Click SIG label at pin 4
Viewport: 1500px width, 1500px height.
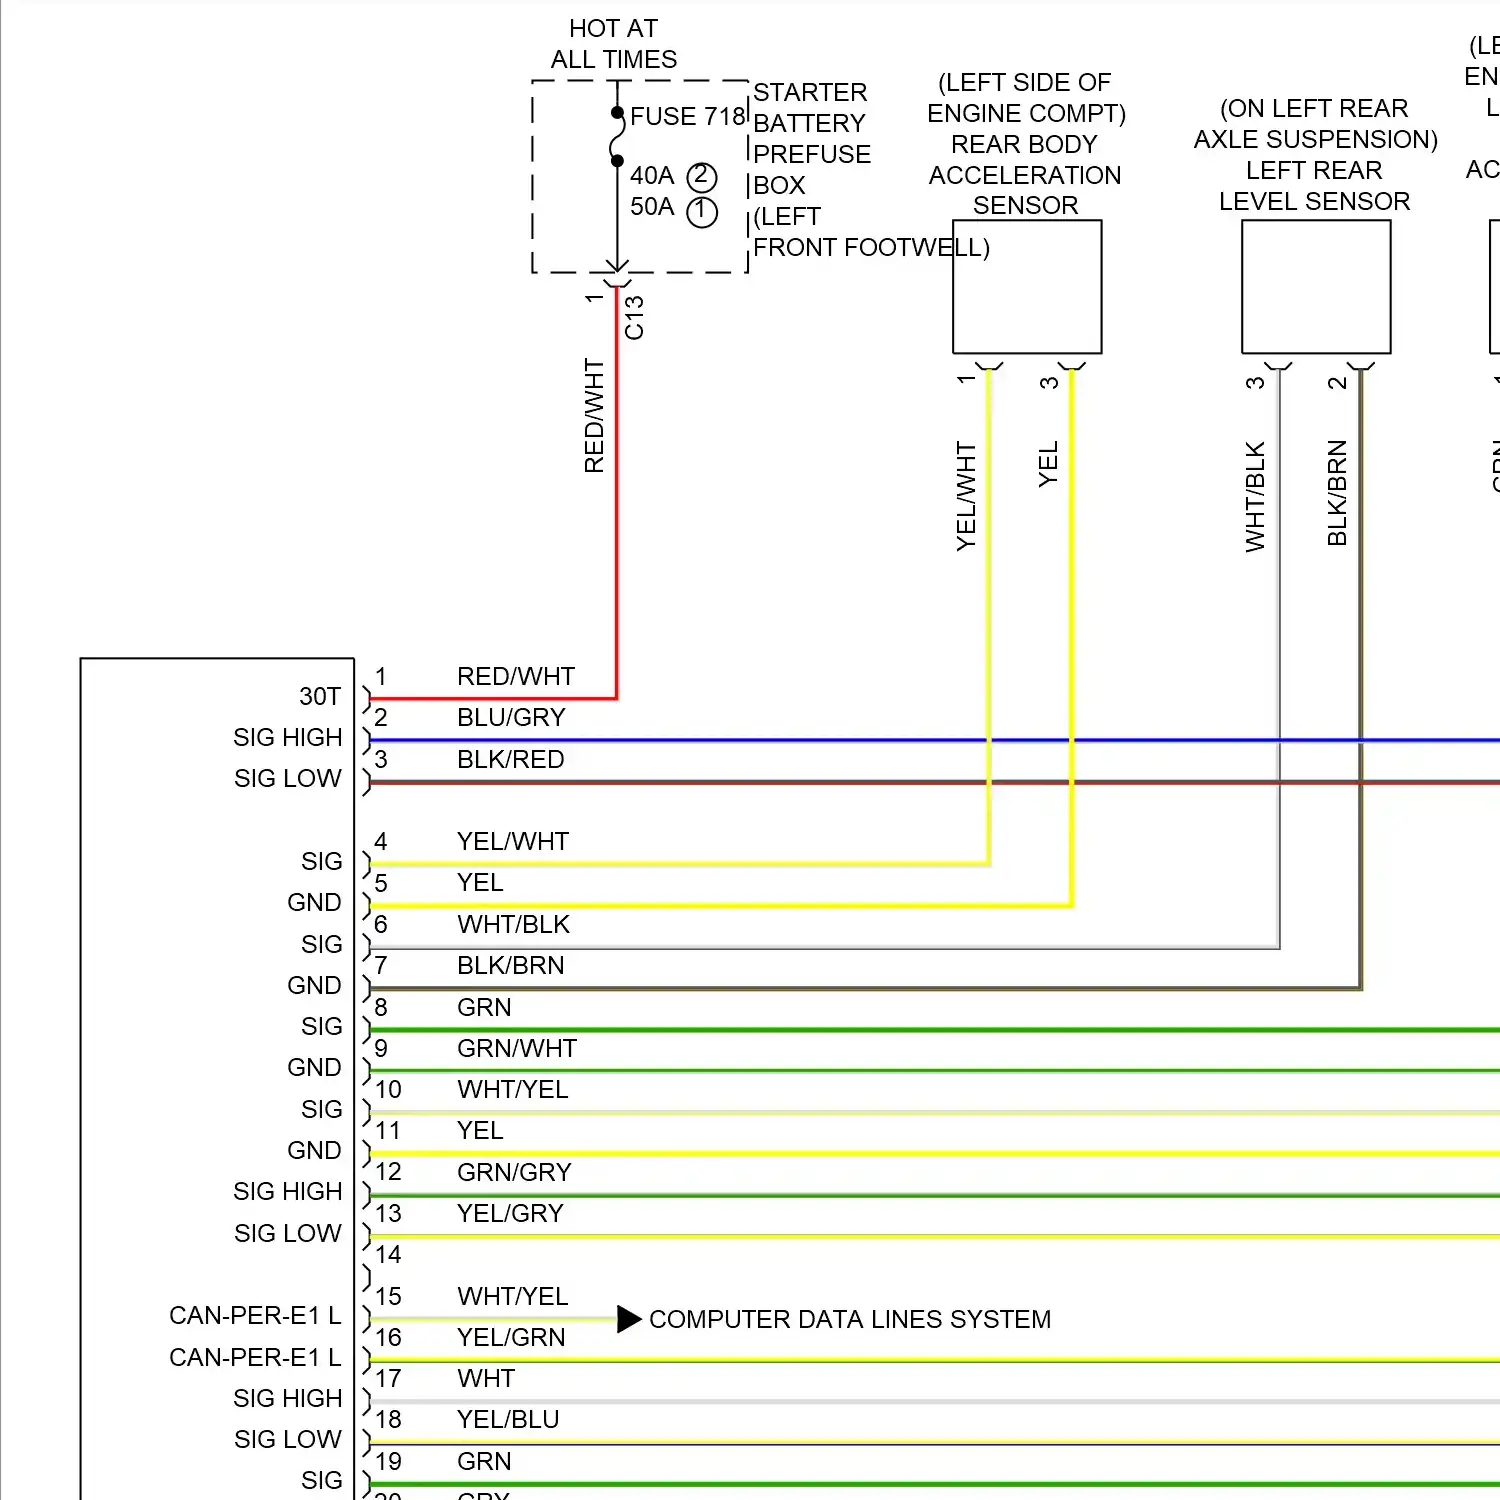pos(322,862)
